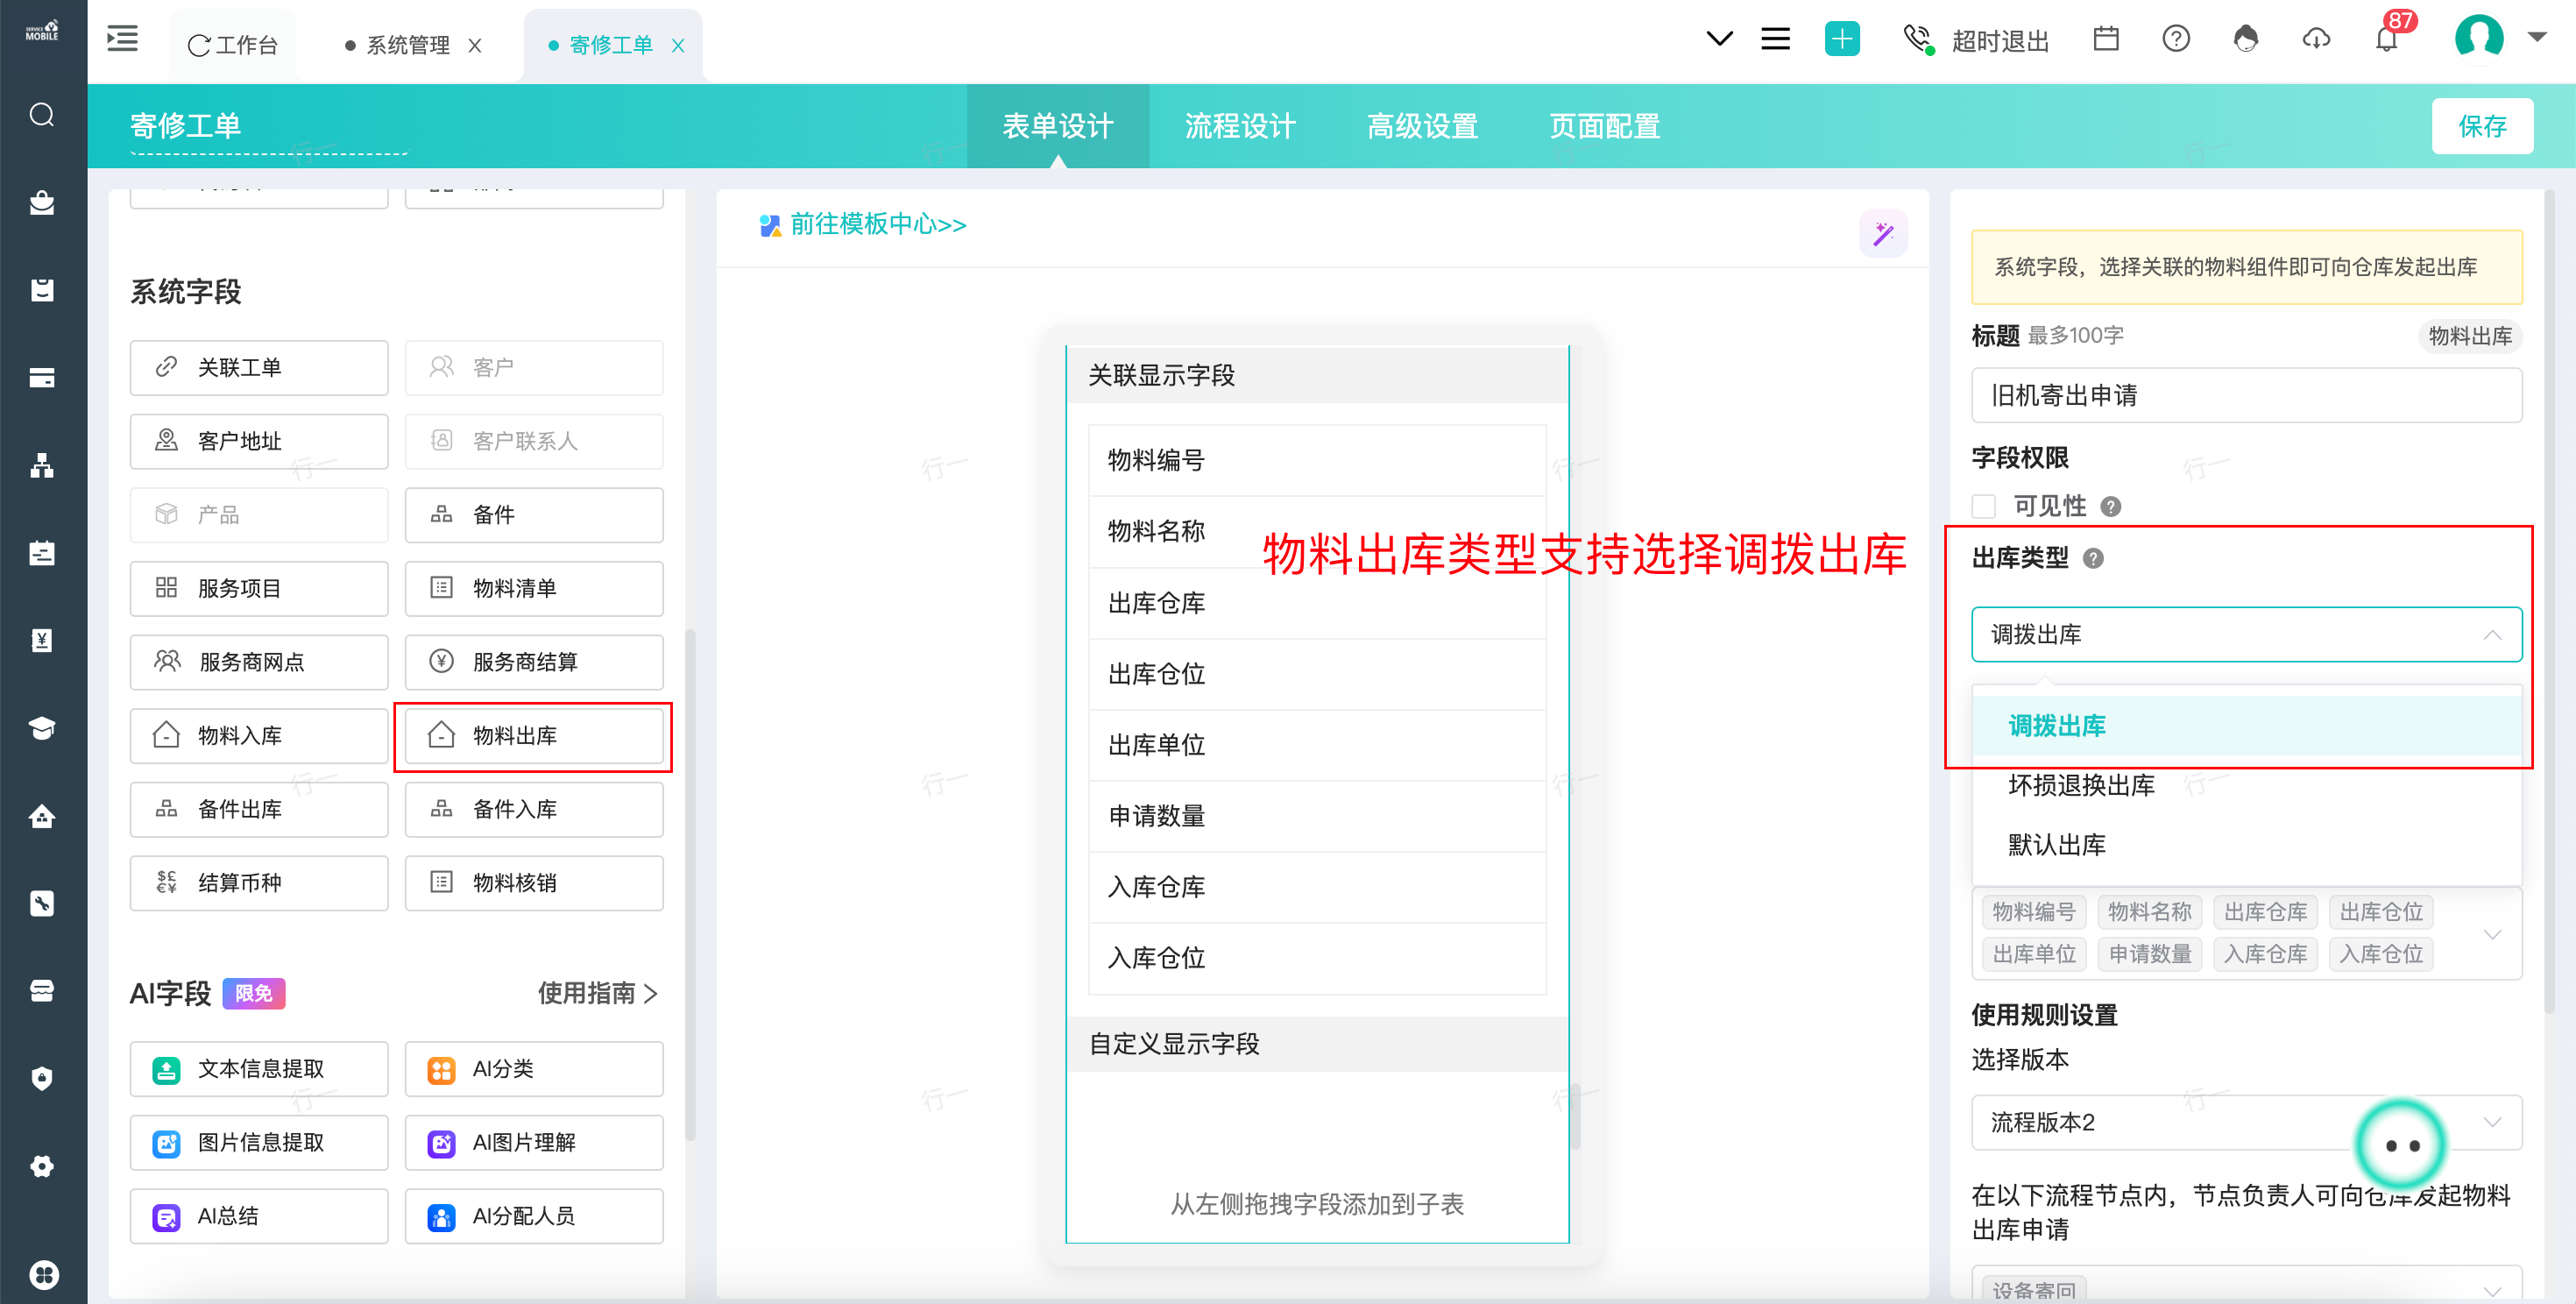Open the shield icon in left sidebar
This screenshot has height=1304, width=2576.
coord(42,1078)
